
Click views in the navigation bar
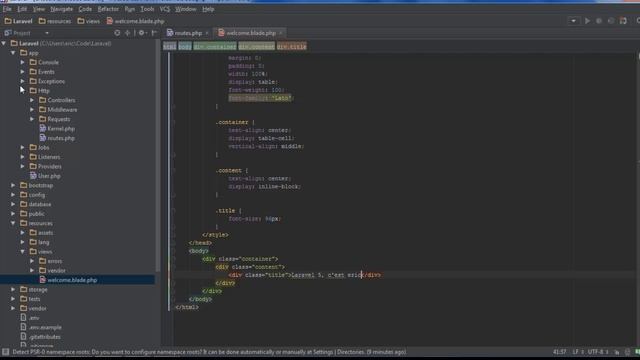(x=89, y=21)
